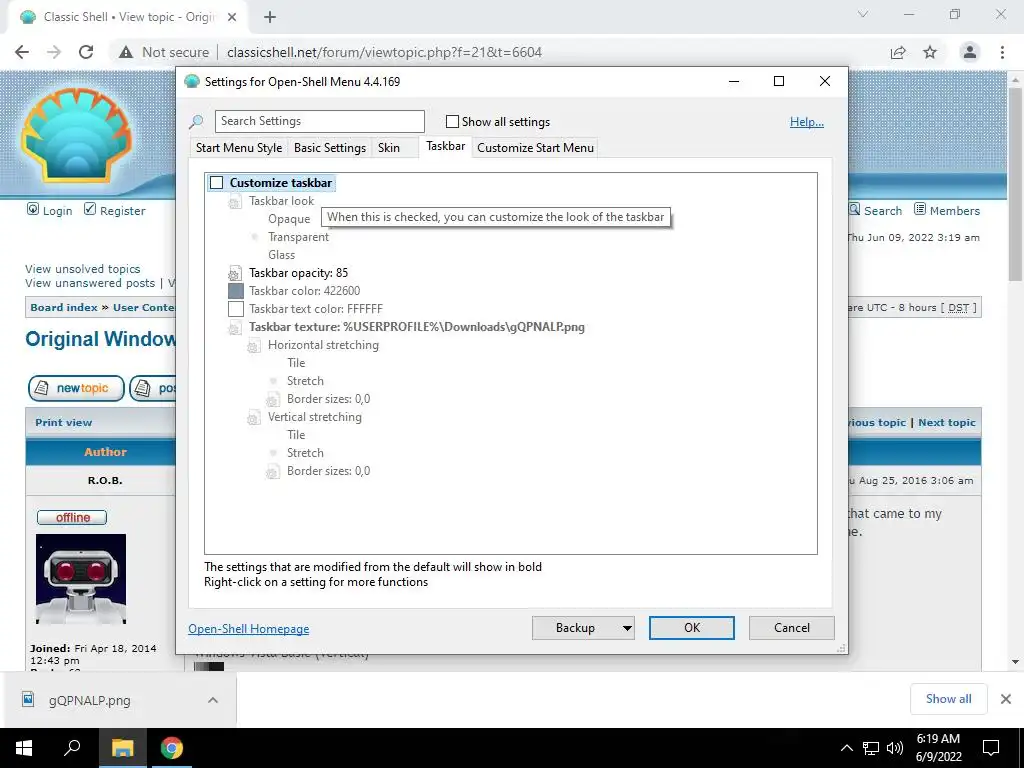Select the Taskbar tab
1024x768 pixels.
coord(445,146)
